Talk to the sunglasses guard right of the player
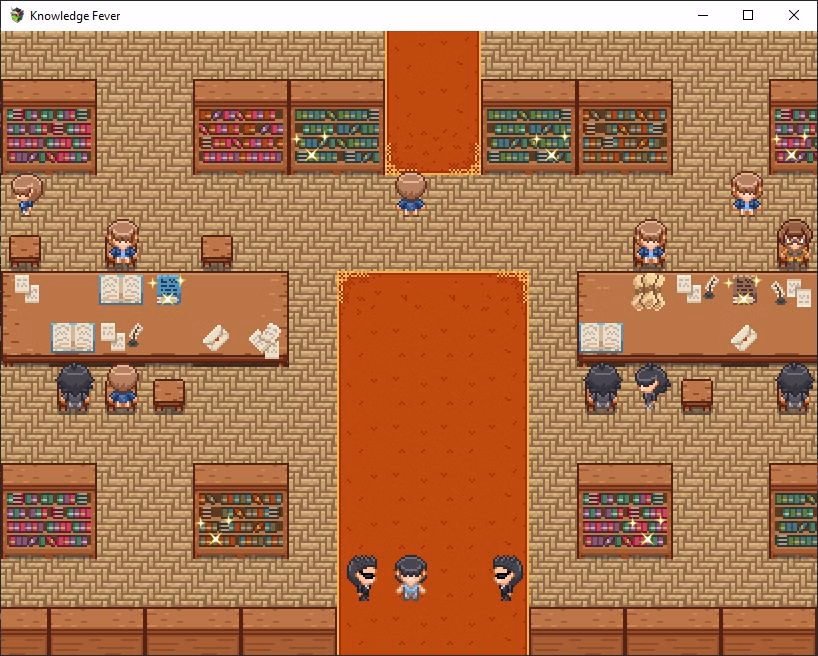The image size is (818, 656). pos(507,578)
